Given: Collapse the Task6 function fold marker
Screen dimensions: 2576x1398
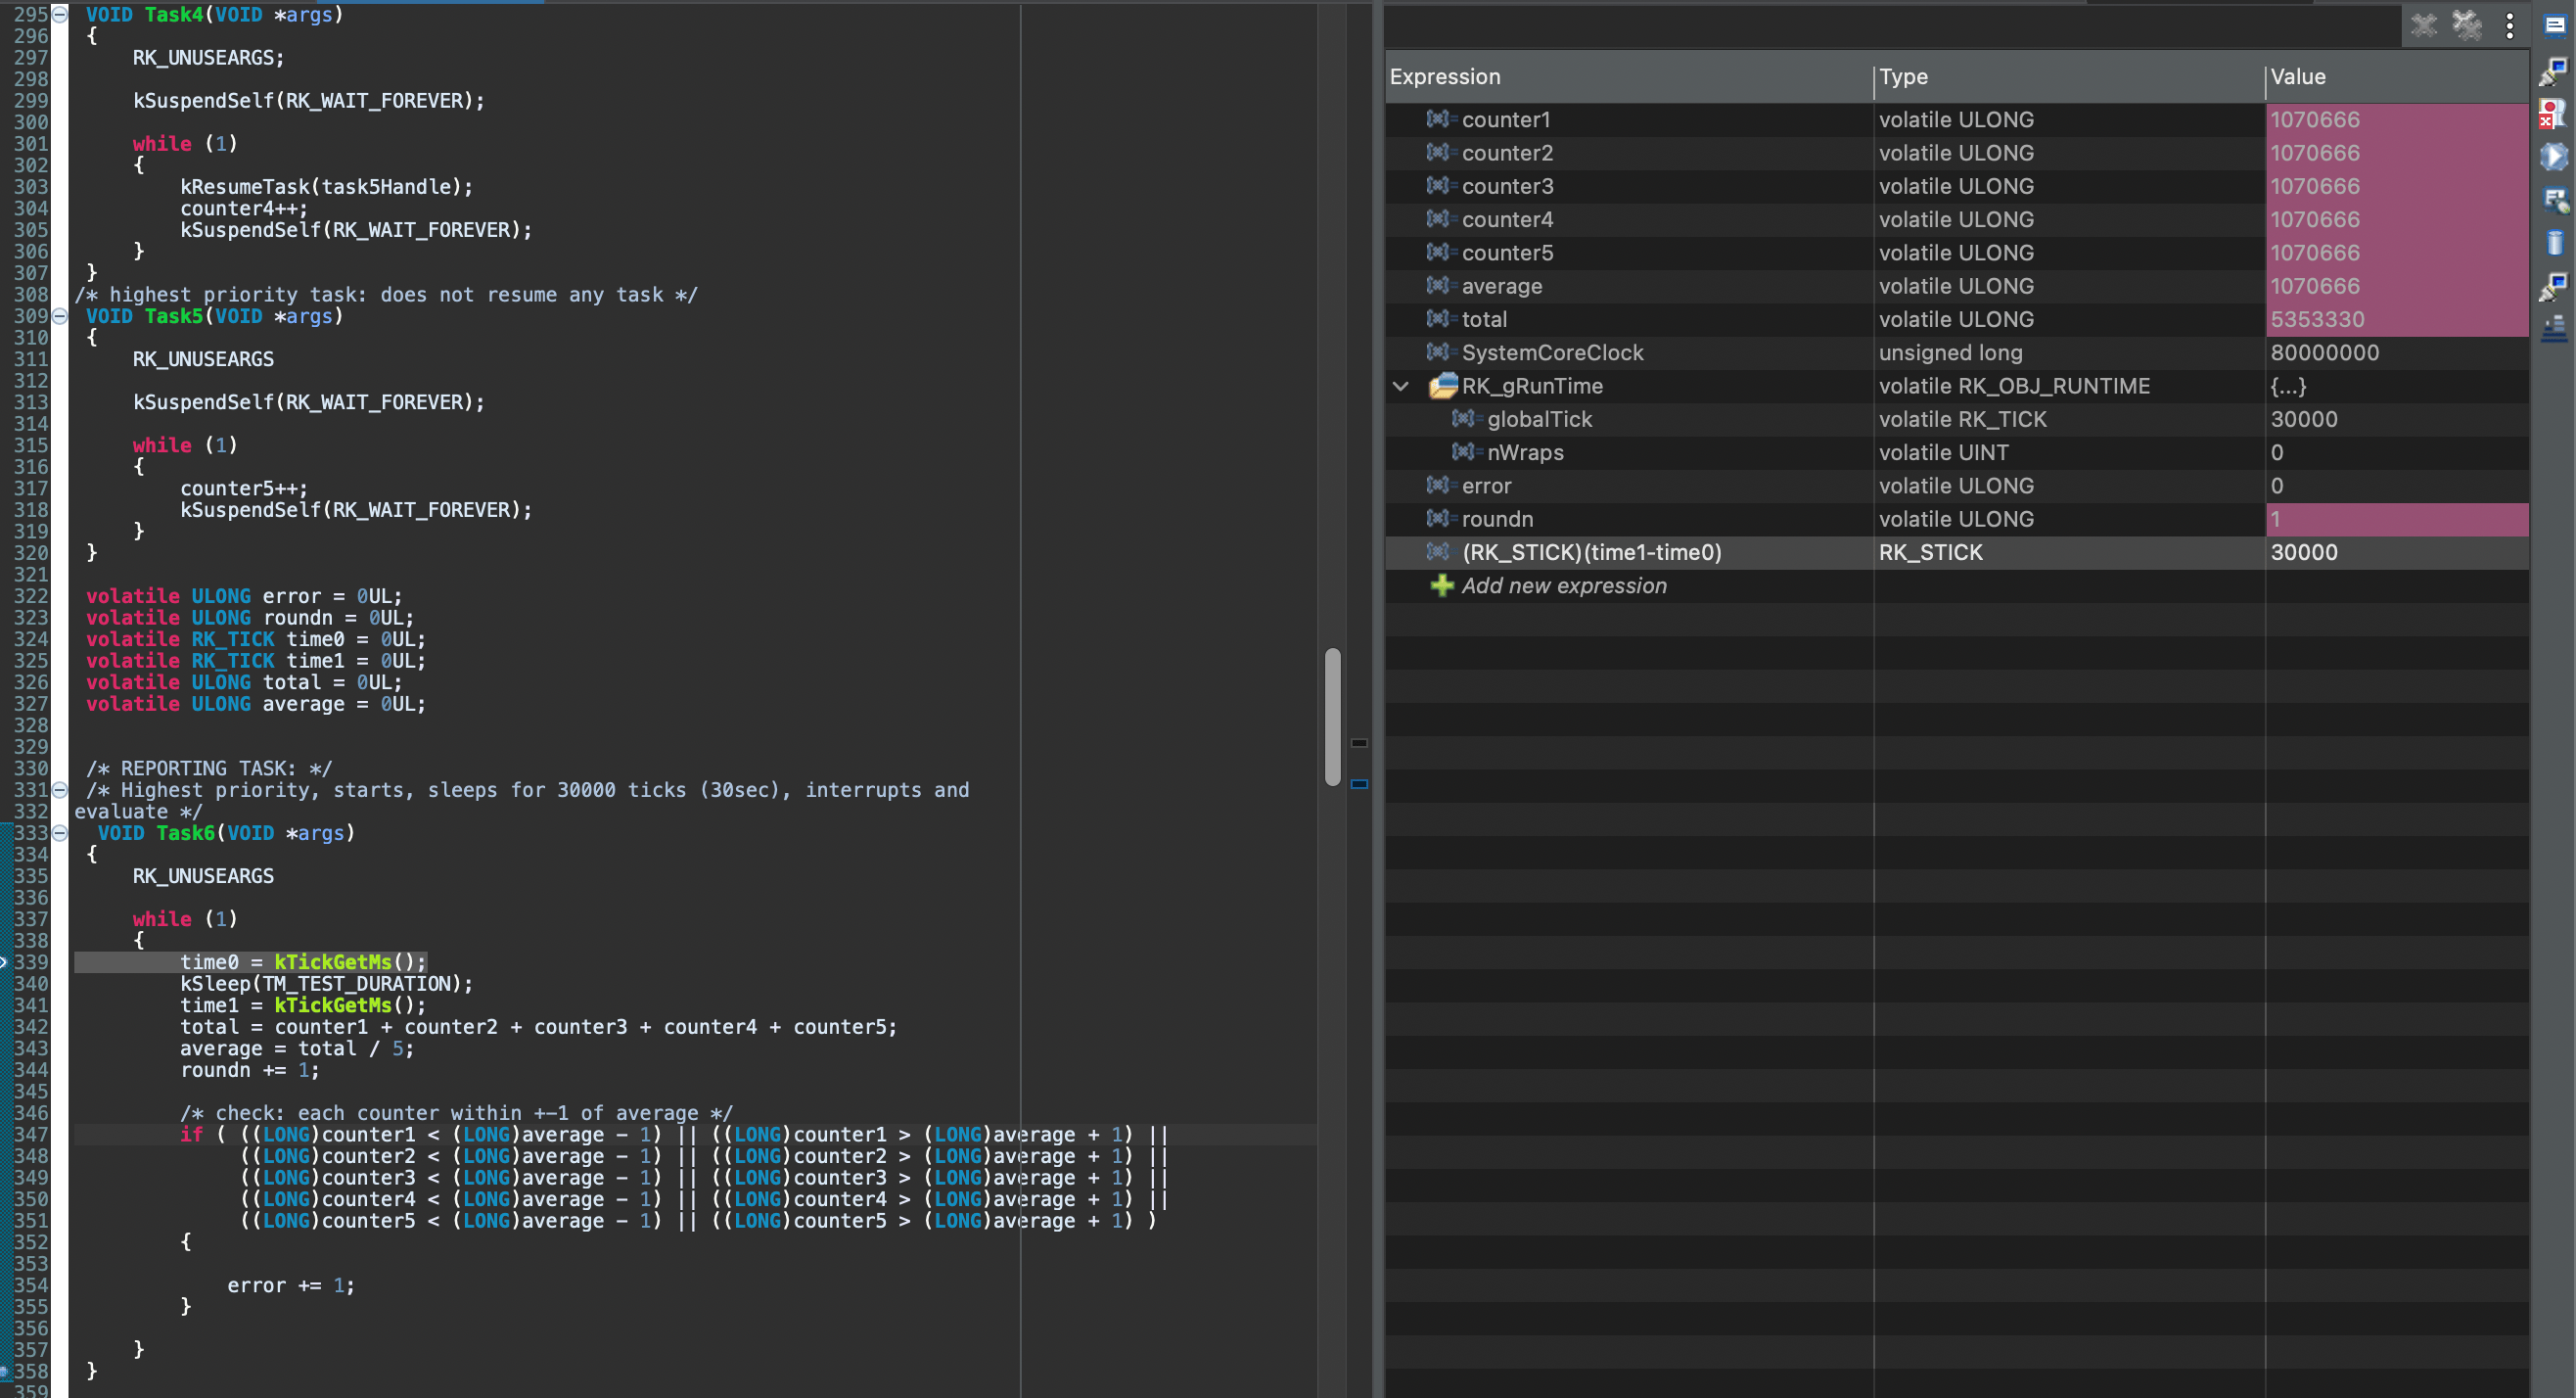Looking at the screenshot, I should pyautogui.click(x=60, y=833).
